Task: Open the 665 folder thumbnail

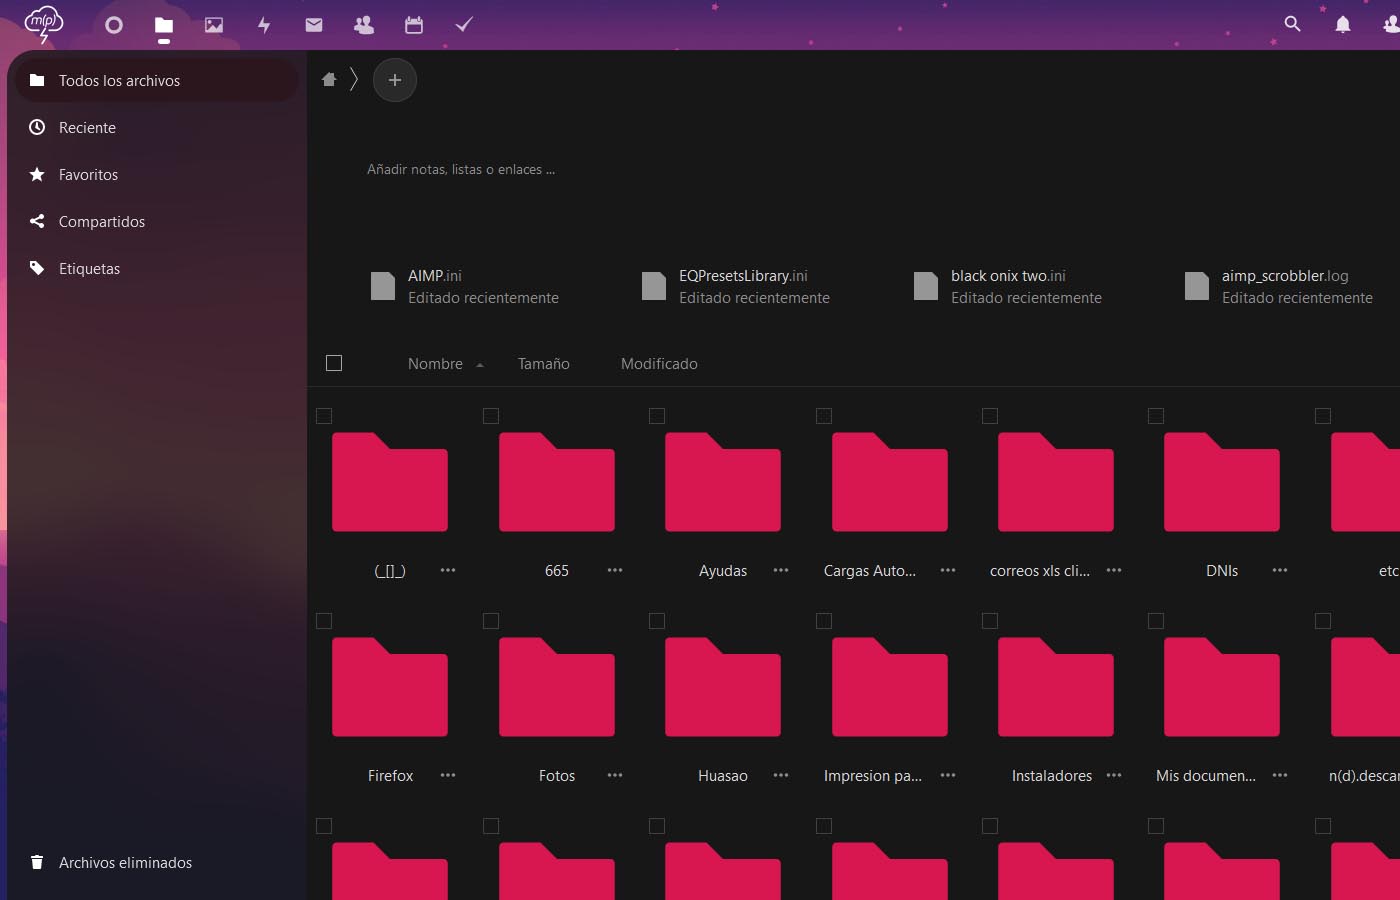Action: click(x=557, y=482)
